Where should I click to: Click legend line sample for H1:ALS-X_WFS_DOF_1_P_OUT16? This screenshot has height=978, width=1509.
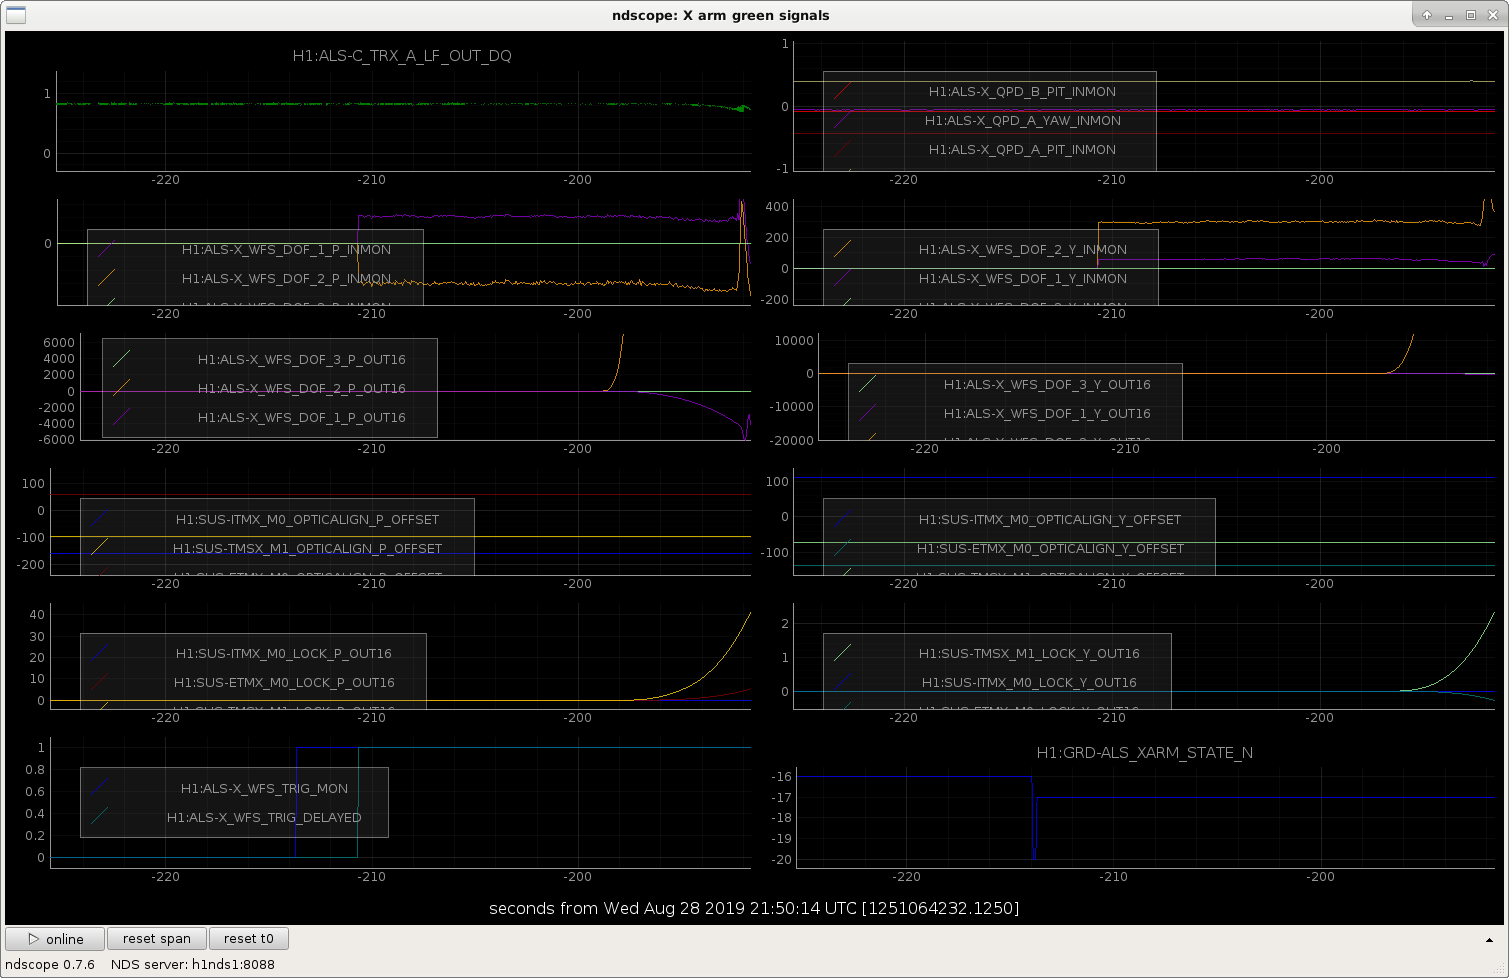click(122, 417)
